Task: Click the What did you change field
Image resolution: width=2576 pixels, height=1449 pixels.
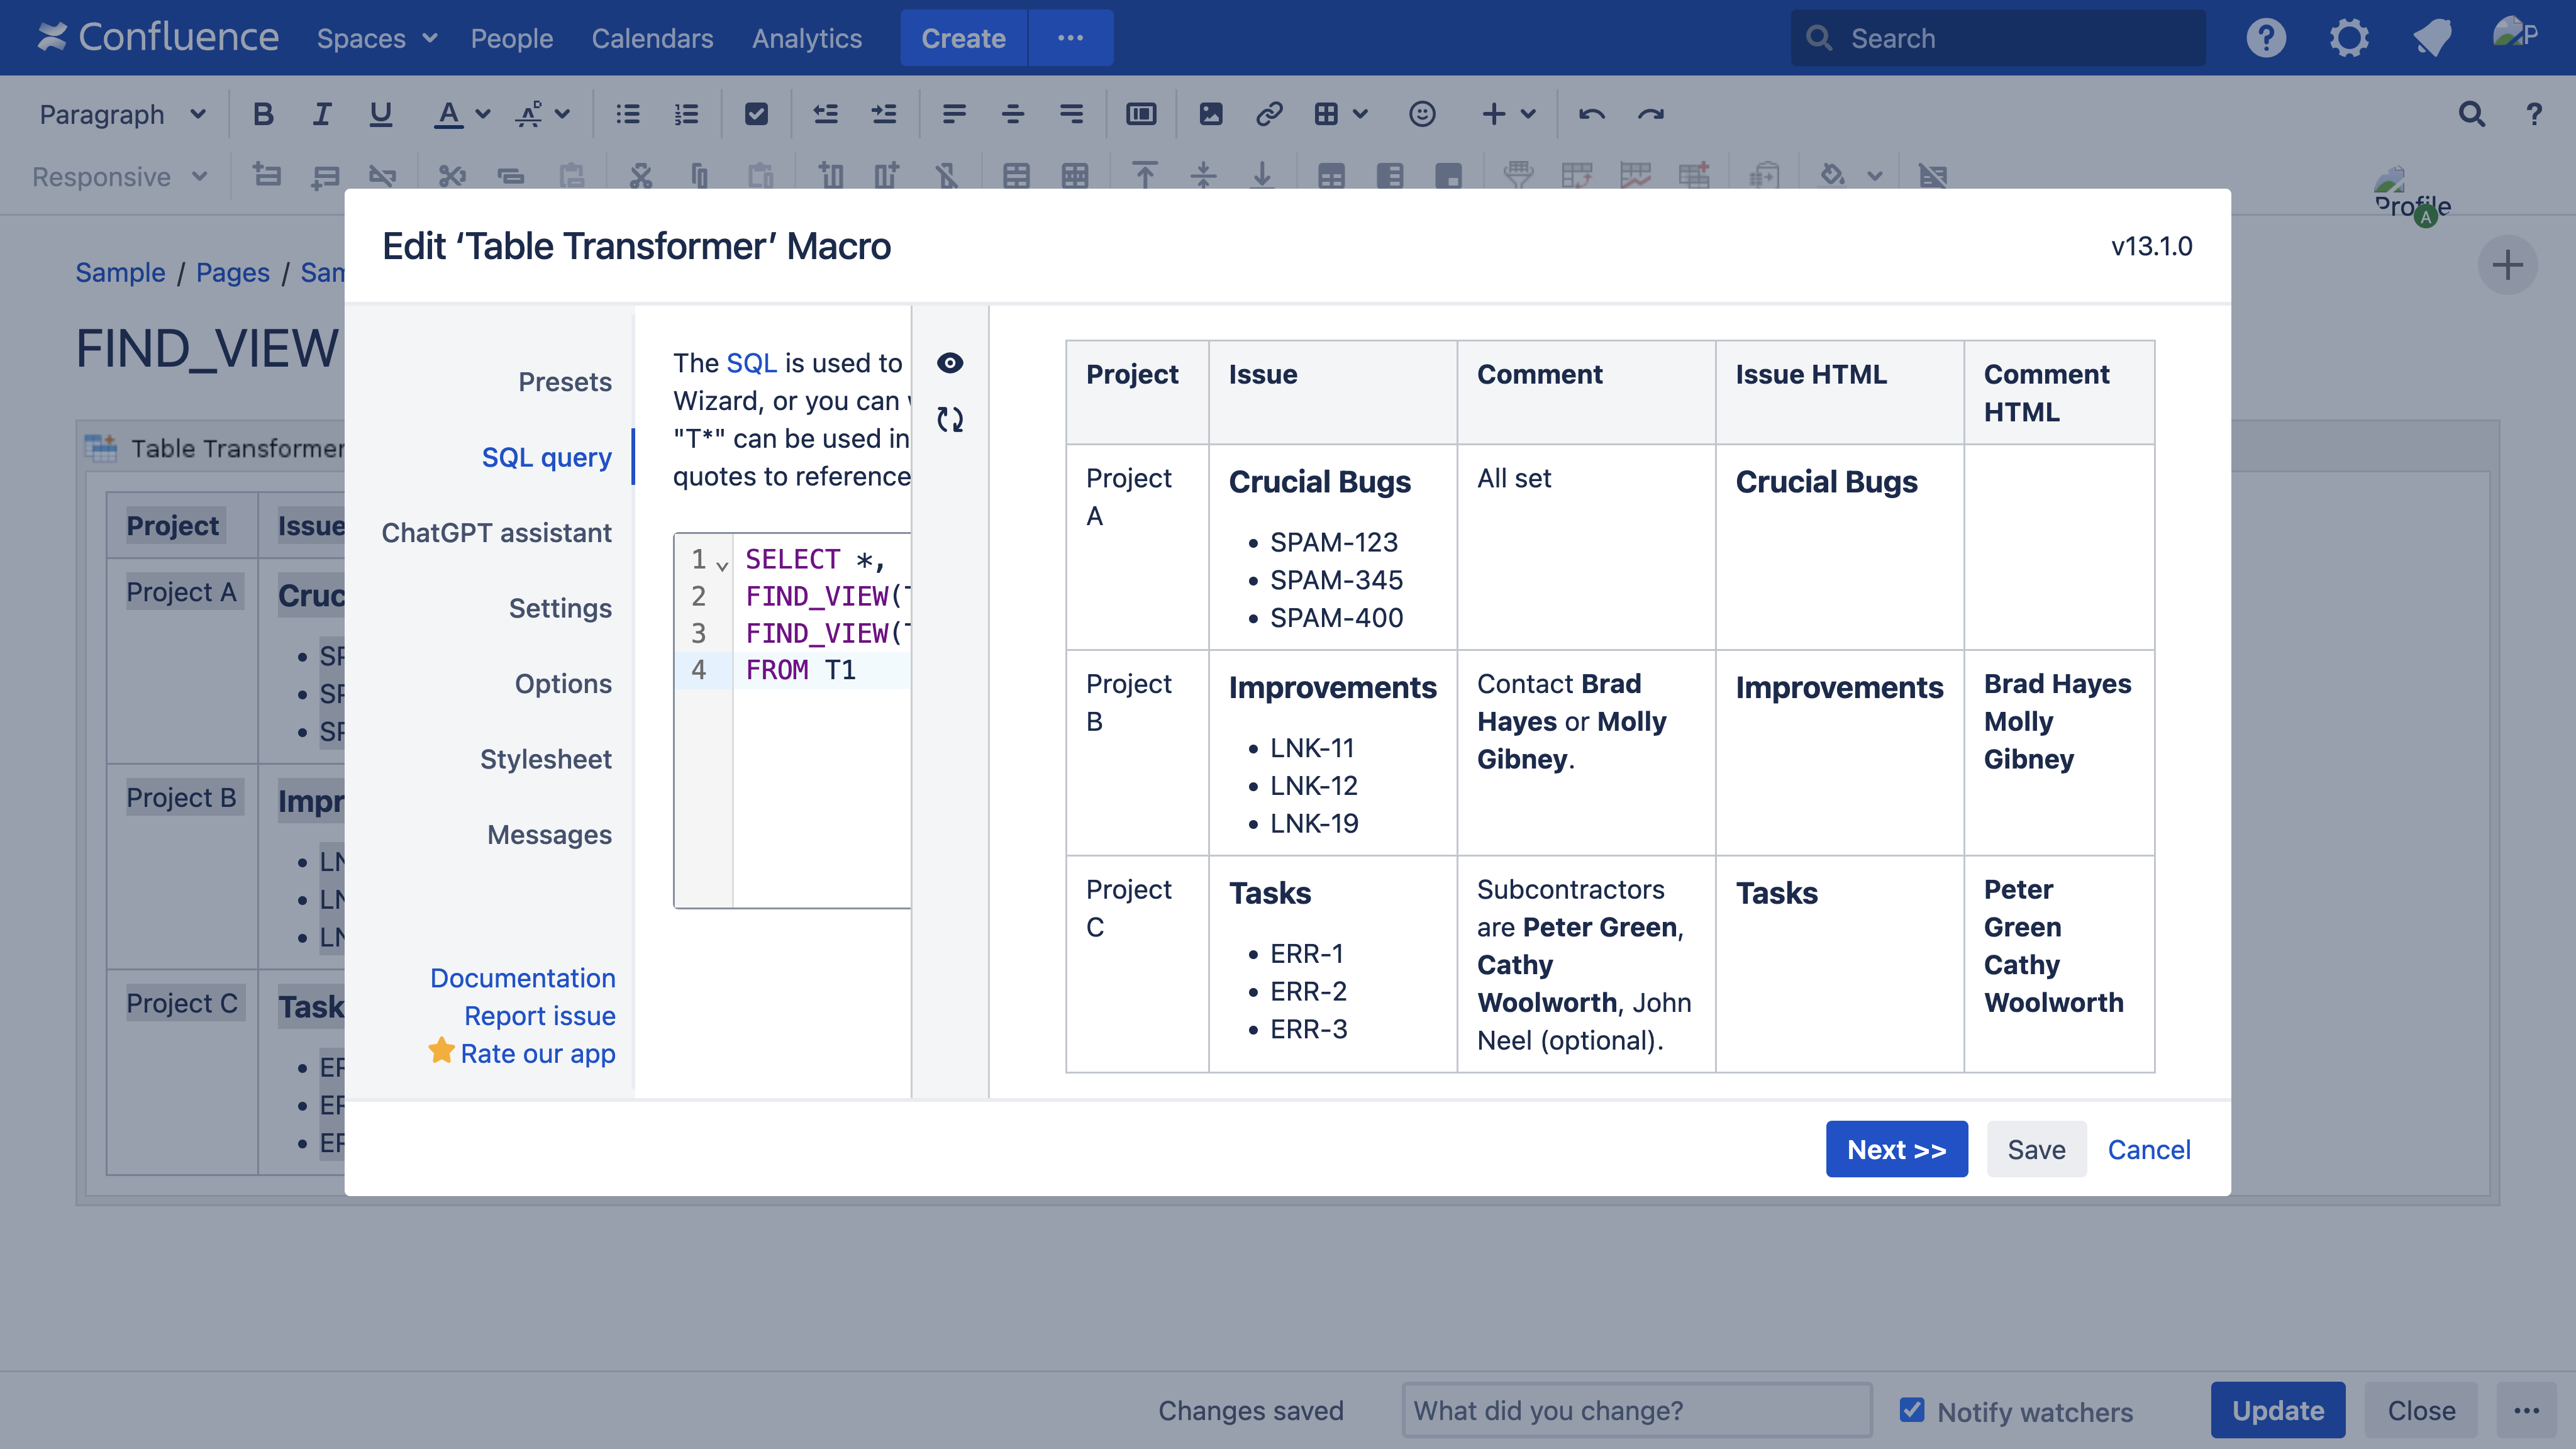Action: [x=1636, y=1410]
